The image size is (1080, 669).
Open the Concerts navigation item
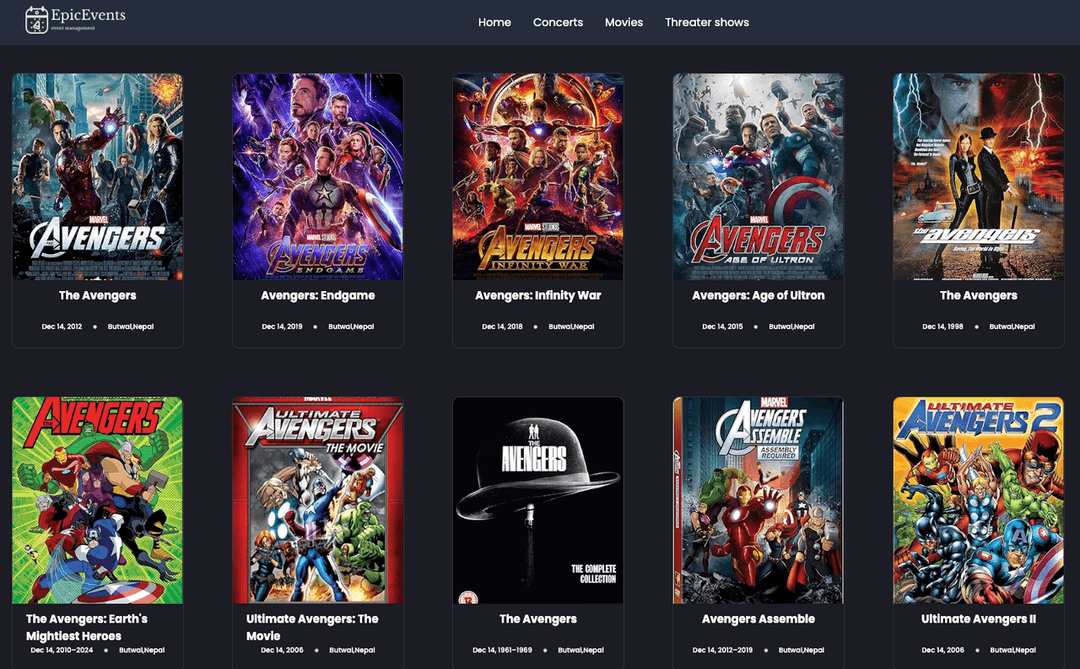click(x=557, y=22)
